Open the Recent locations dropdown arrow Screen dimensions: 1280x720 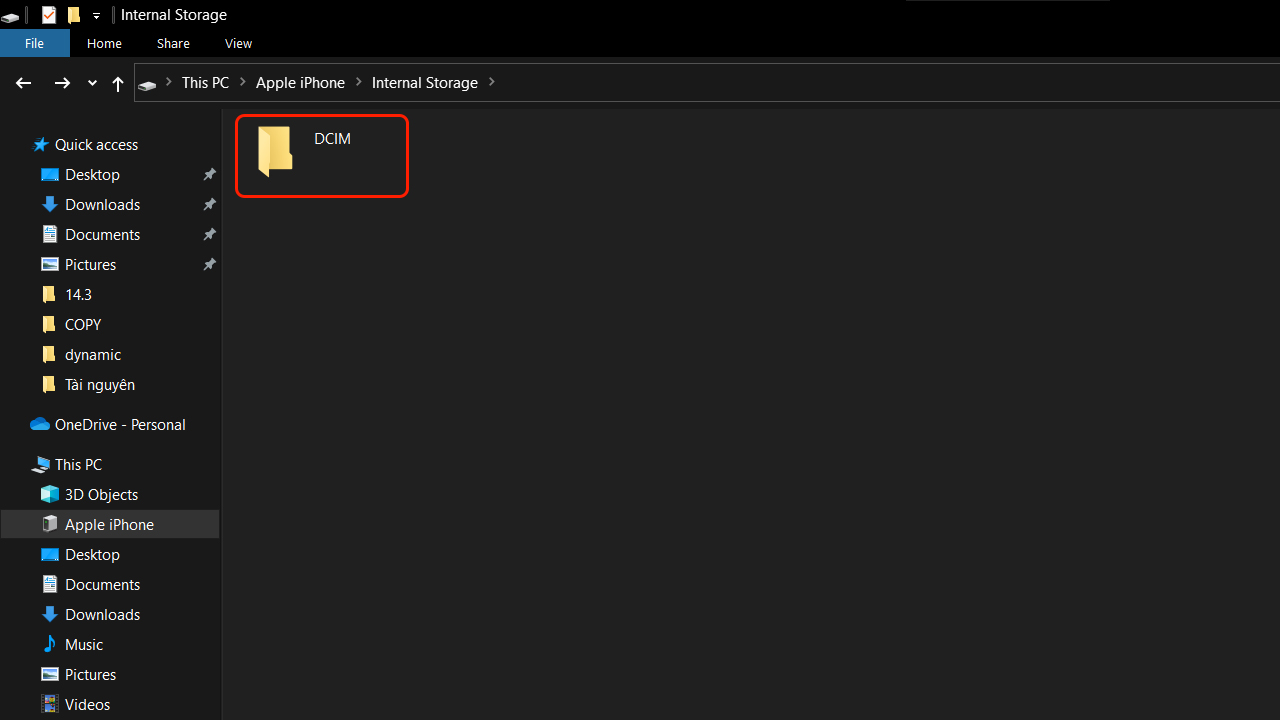[x=92, y=84]
